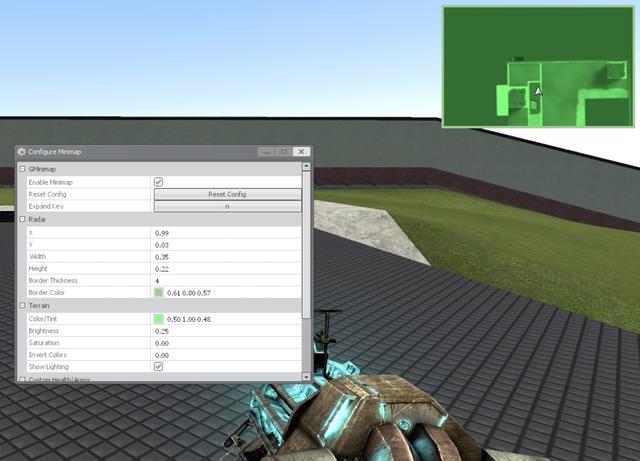Collapse the GMinimap section

point(23,169)
